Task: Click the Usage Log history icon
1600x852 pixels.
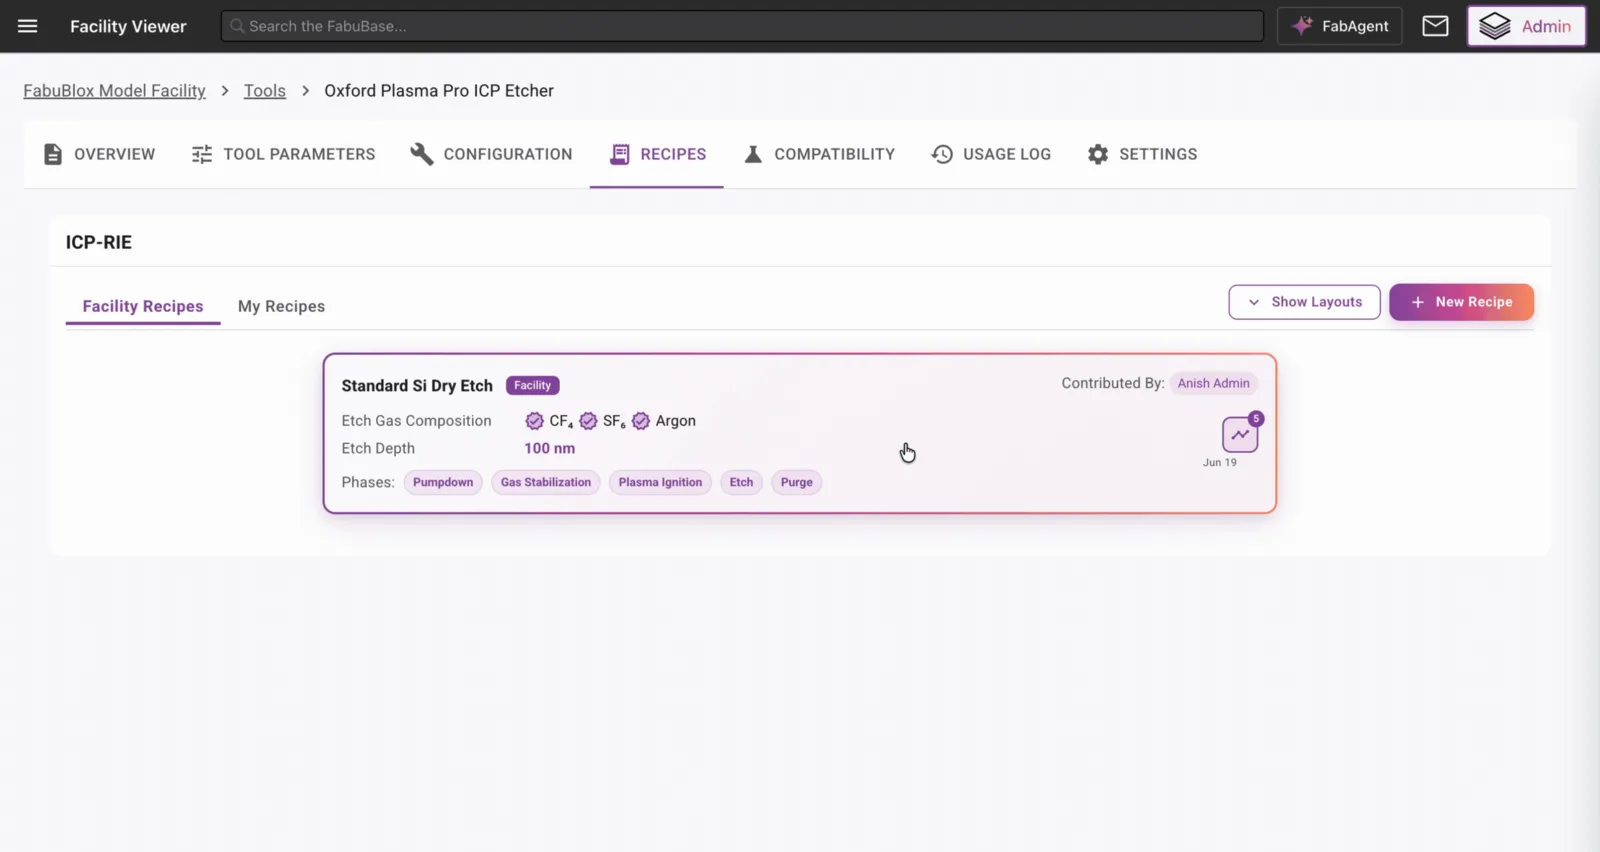Action: coord(942,154)
